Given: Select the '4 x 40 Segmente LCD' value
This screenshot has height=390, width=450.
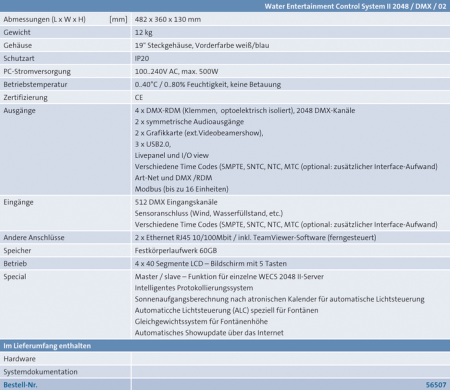Looking at the screenshot, I should tap(211, 264).
